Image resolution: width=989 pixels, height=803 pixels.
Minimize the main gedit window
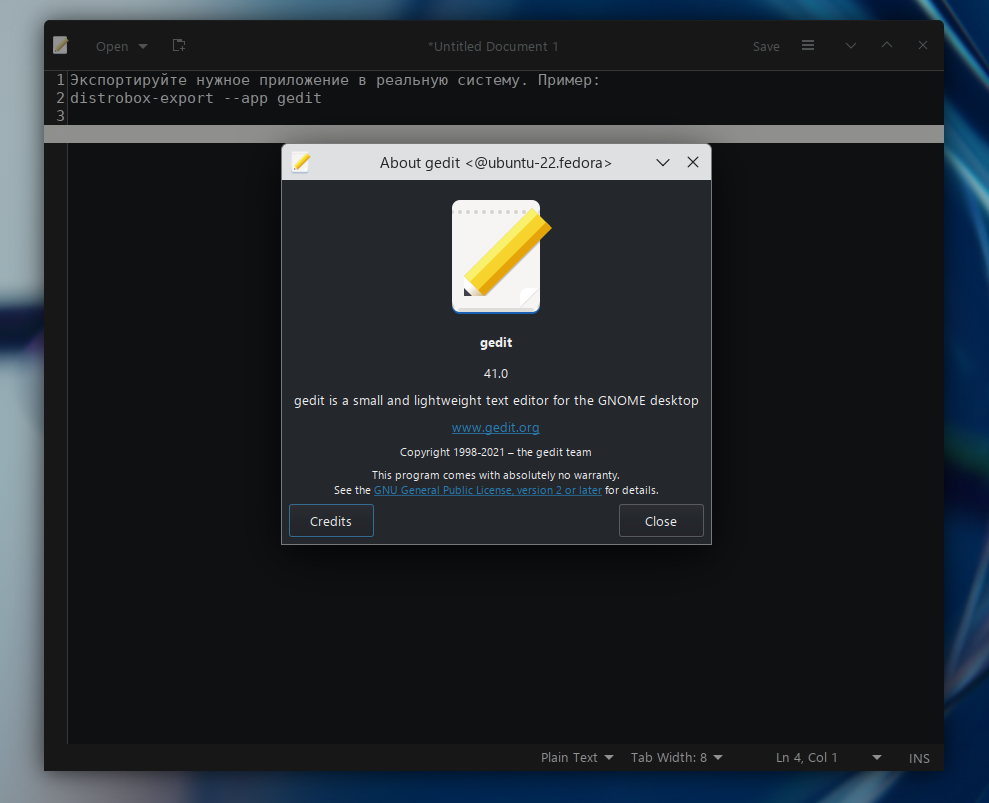[x=851, y=45]
